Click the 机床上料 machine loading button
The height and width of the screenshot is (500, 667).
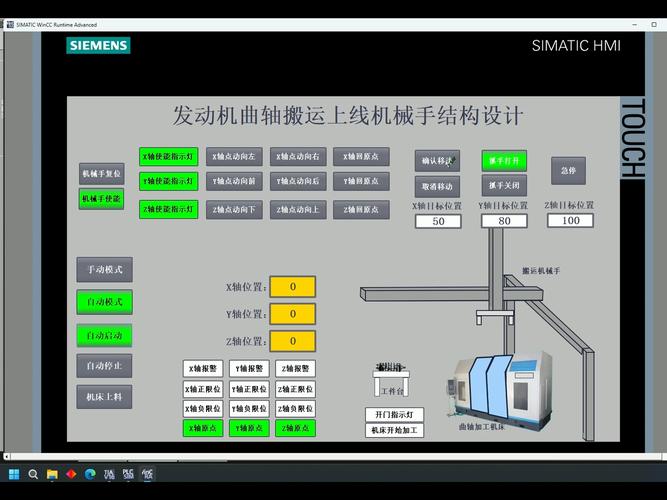point(105,397)
